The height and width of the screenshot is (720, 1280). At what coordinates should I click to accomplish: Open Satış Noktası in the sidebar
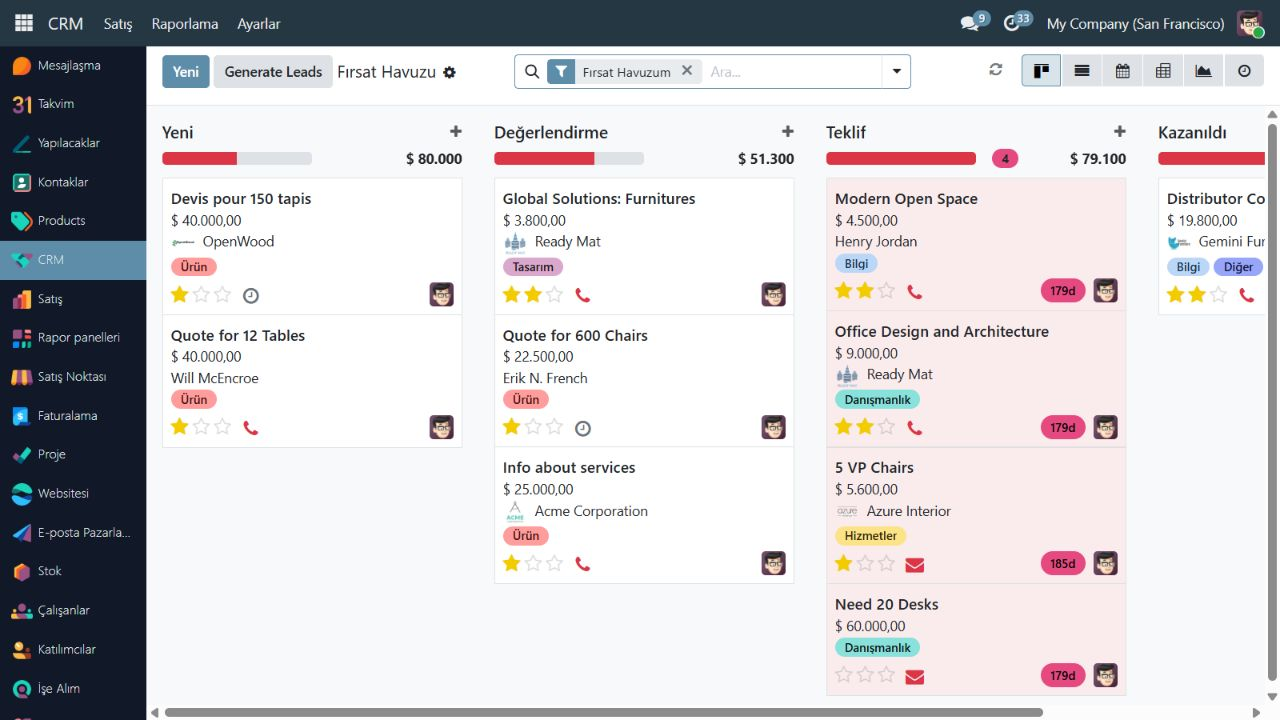pyautogui.click(x=73, y=377)
